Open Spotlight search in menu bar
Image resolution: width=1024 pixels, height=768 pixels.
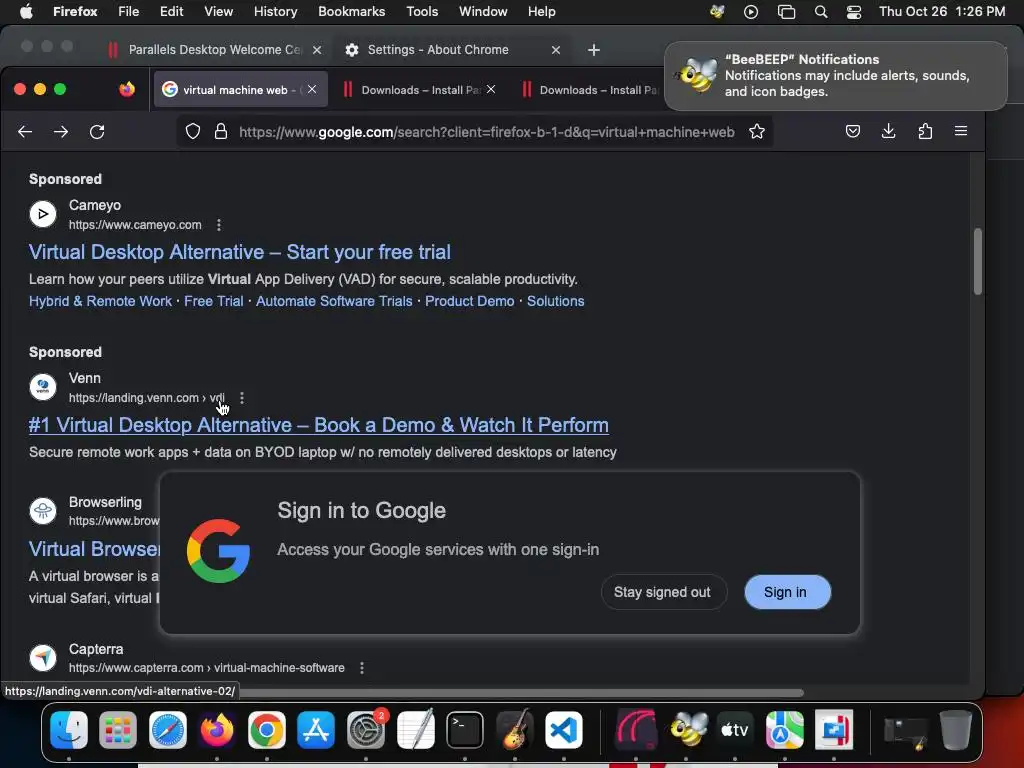tap(821, 12)
